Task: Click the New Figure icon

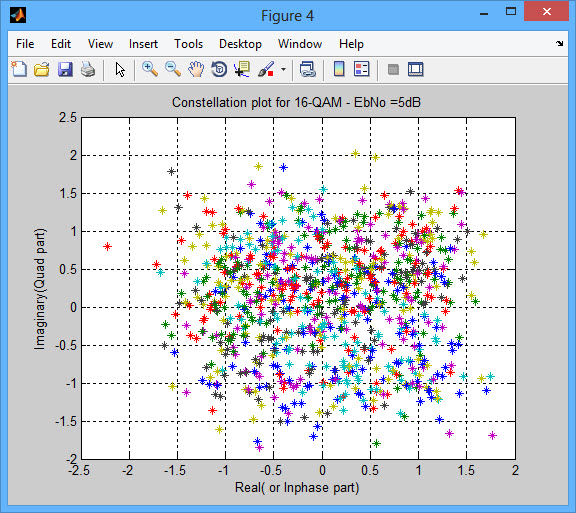Action: [x=19, y=69]
